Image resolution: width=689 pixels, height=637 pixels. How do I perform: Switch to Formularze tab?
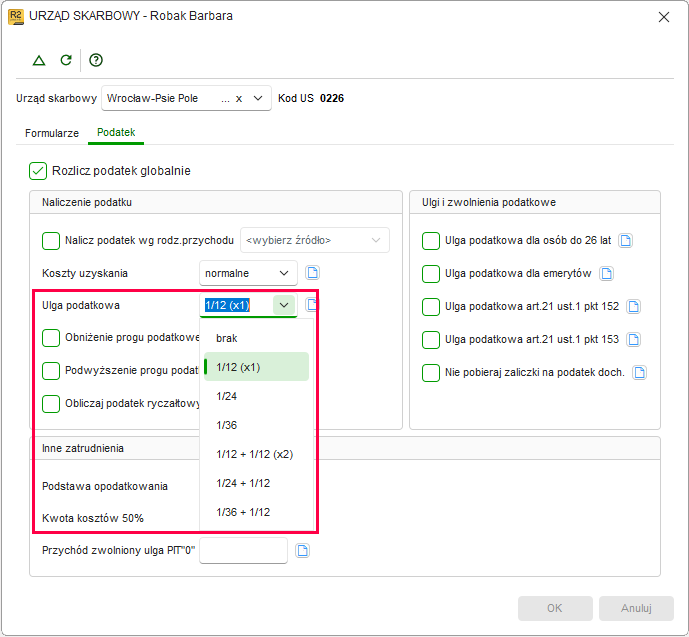pos(52,133)
